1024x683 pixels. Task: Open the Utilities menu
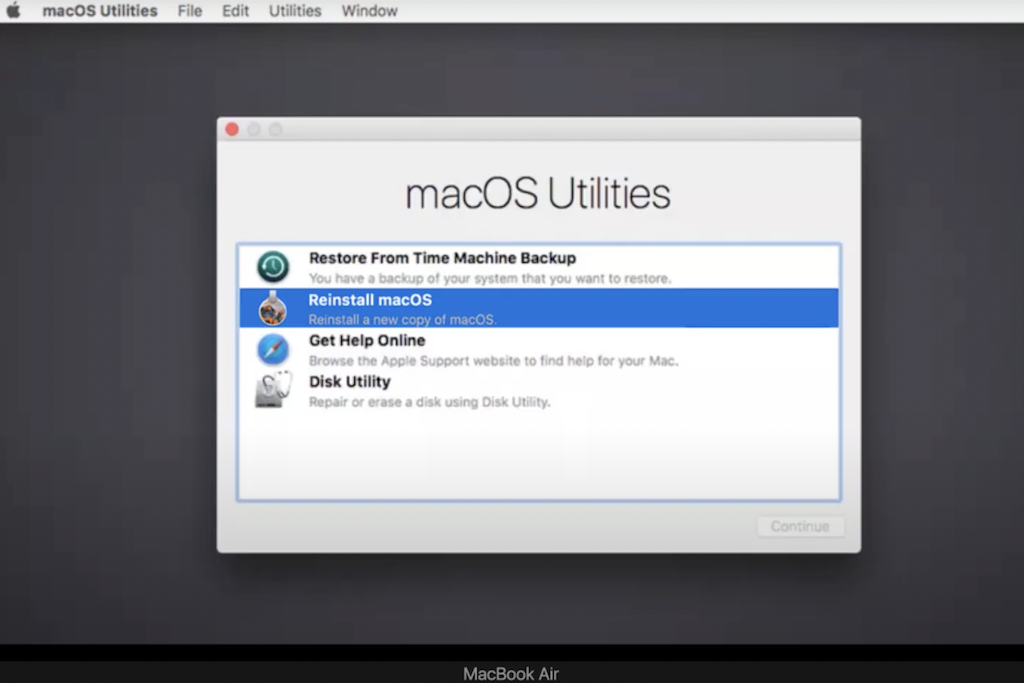click(x=295, y=11)
